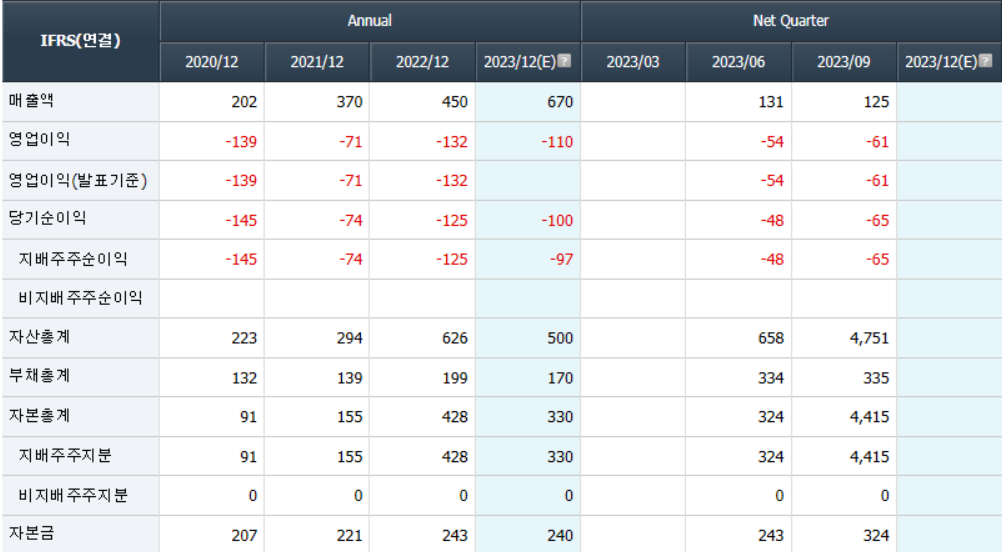Click 부채총계 value 199 for 2022/12

click(x=455, y=378)
